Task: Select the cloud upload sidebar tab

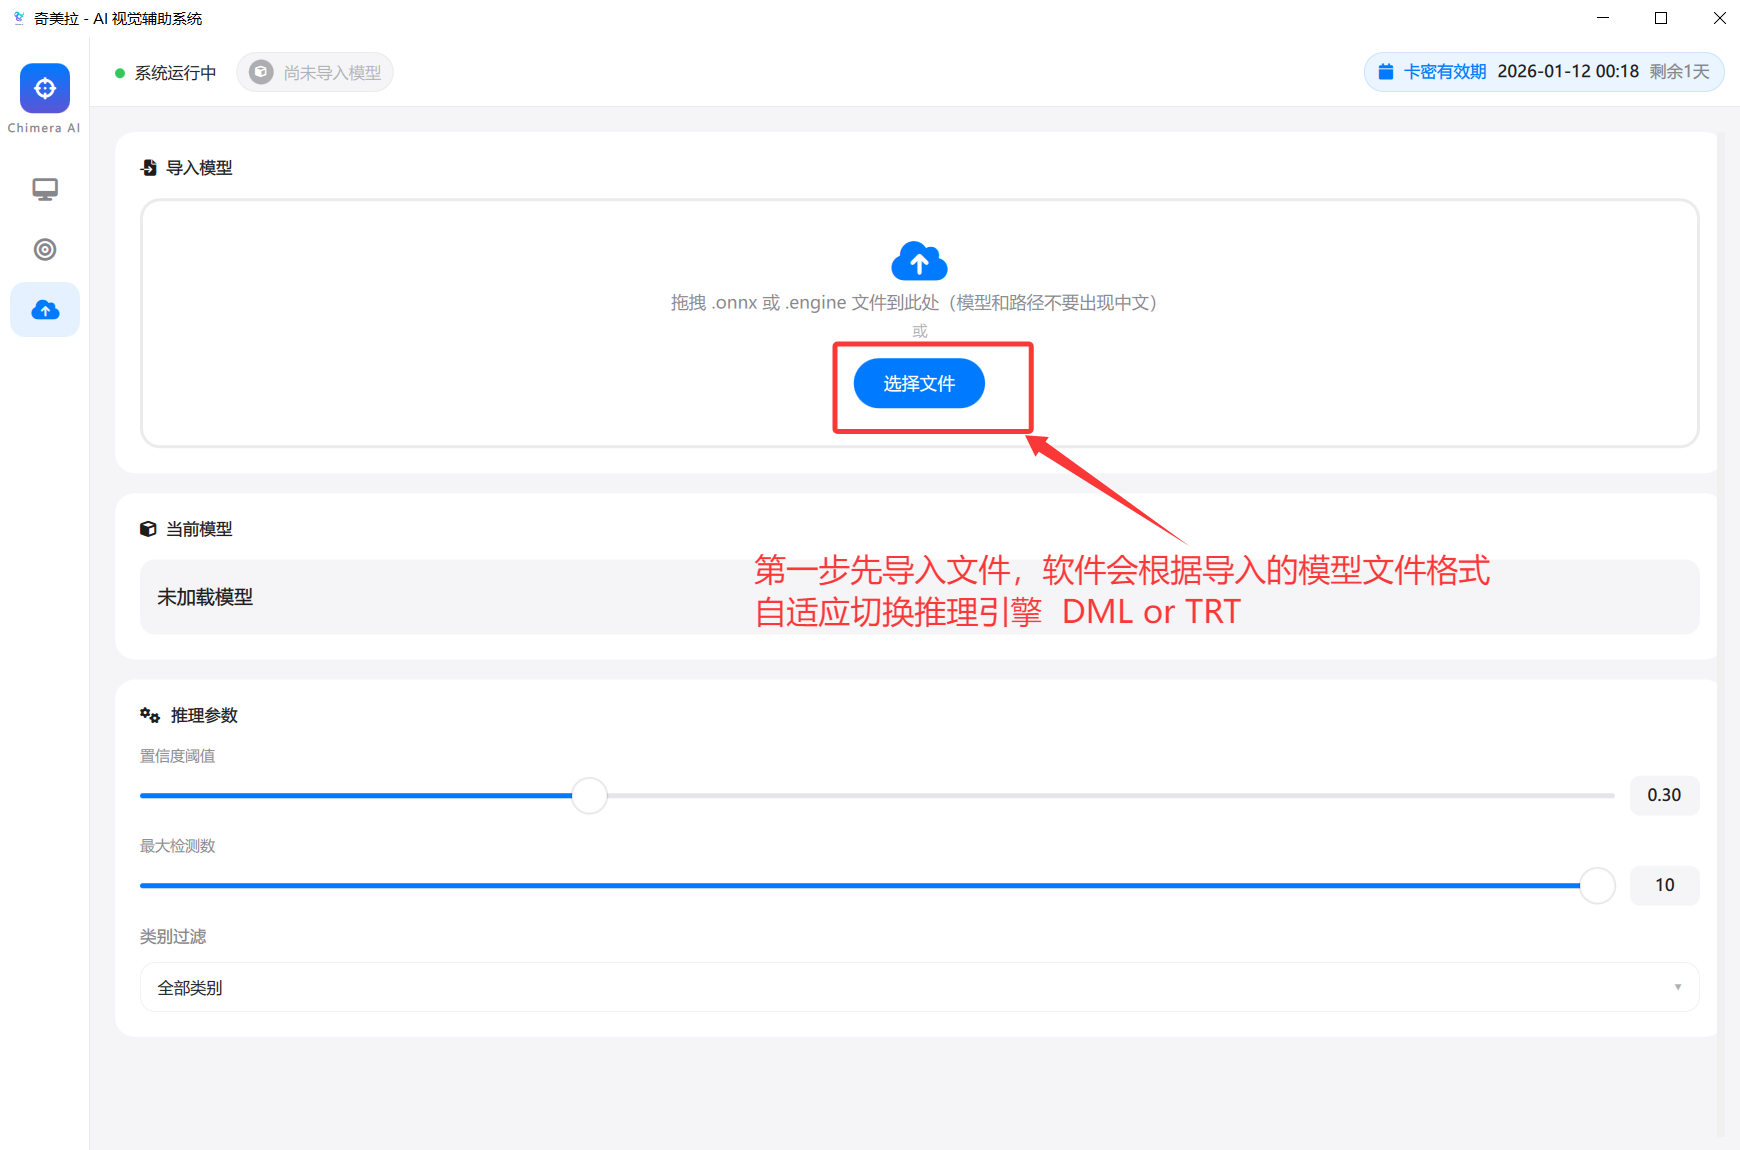Action: 45,310
